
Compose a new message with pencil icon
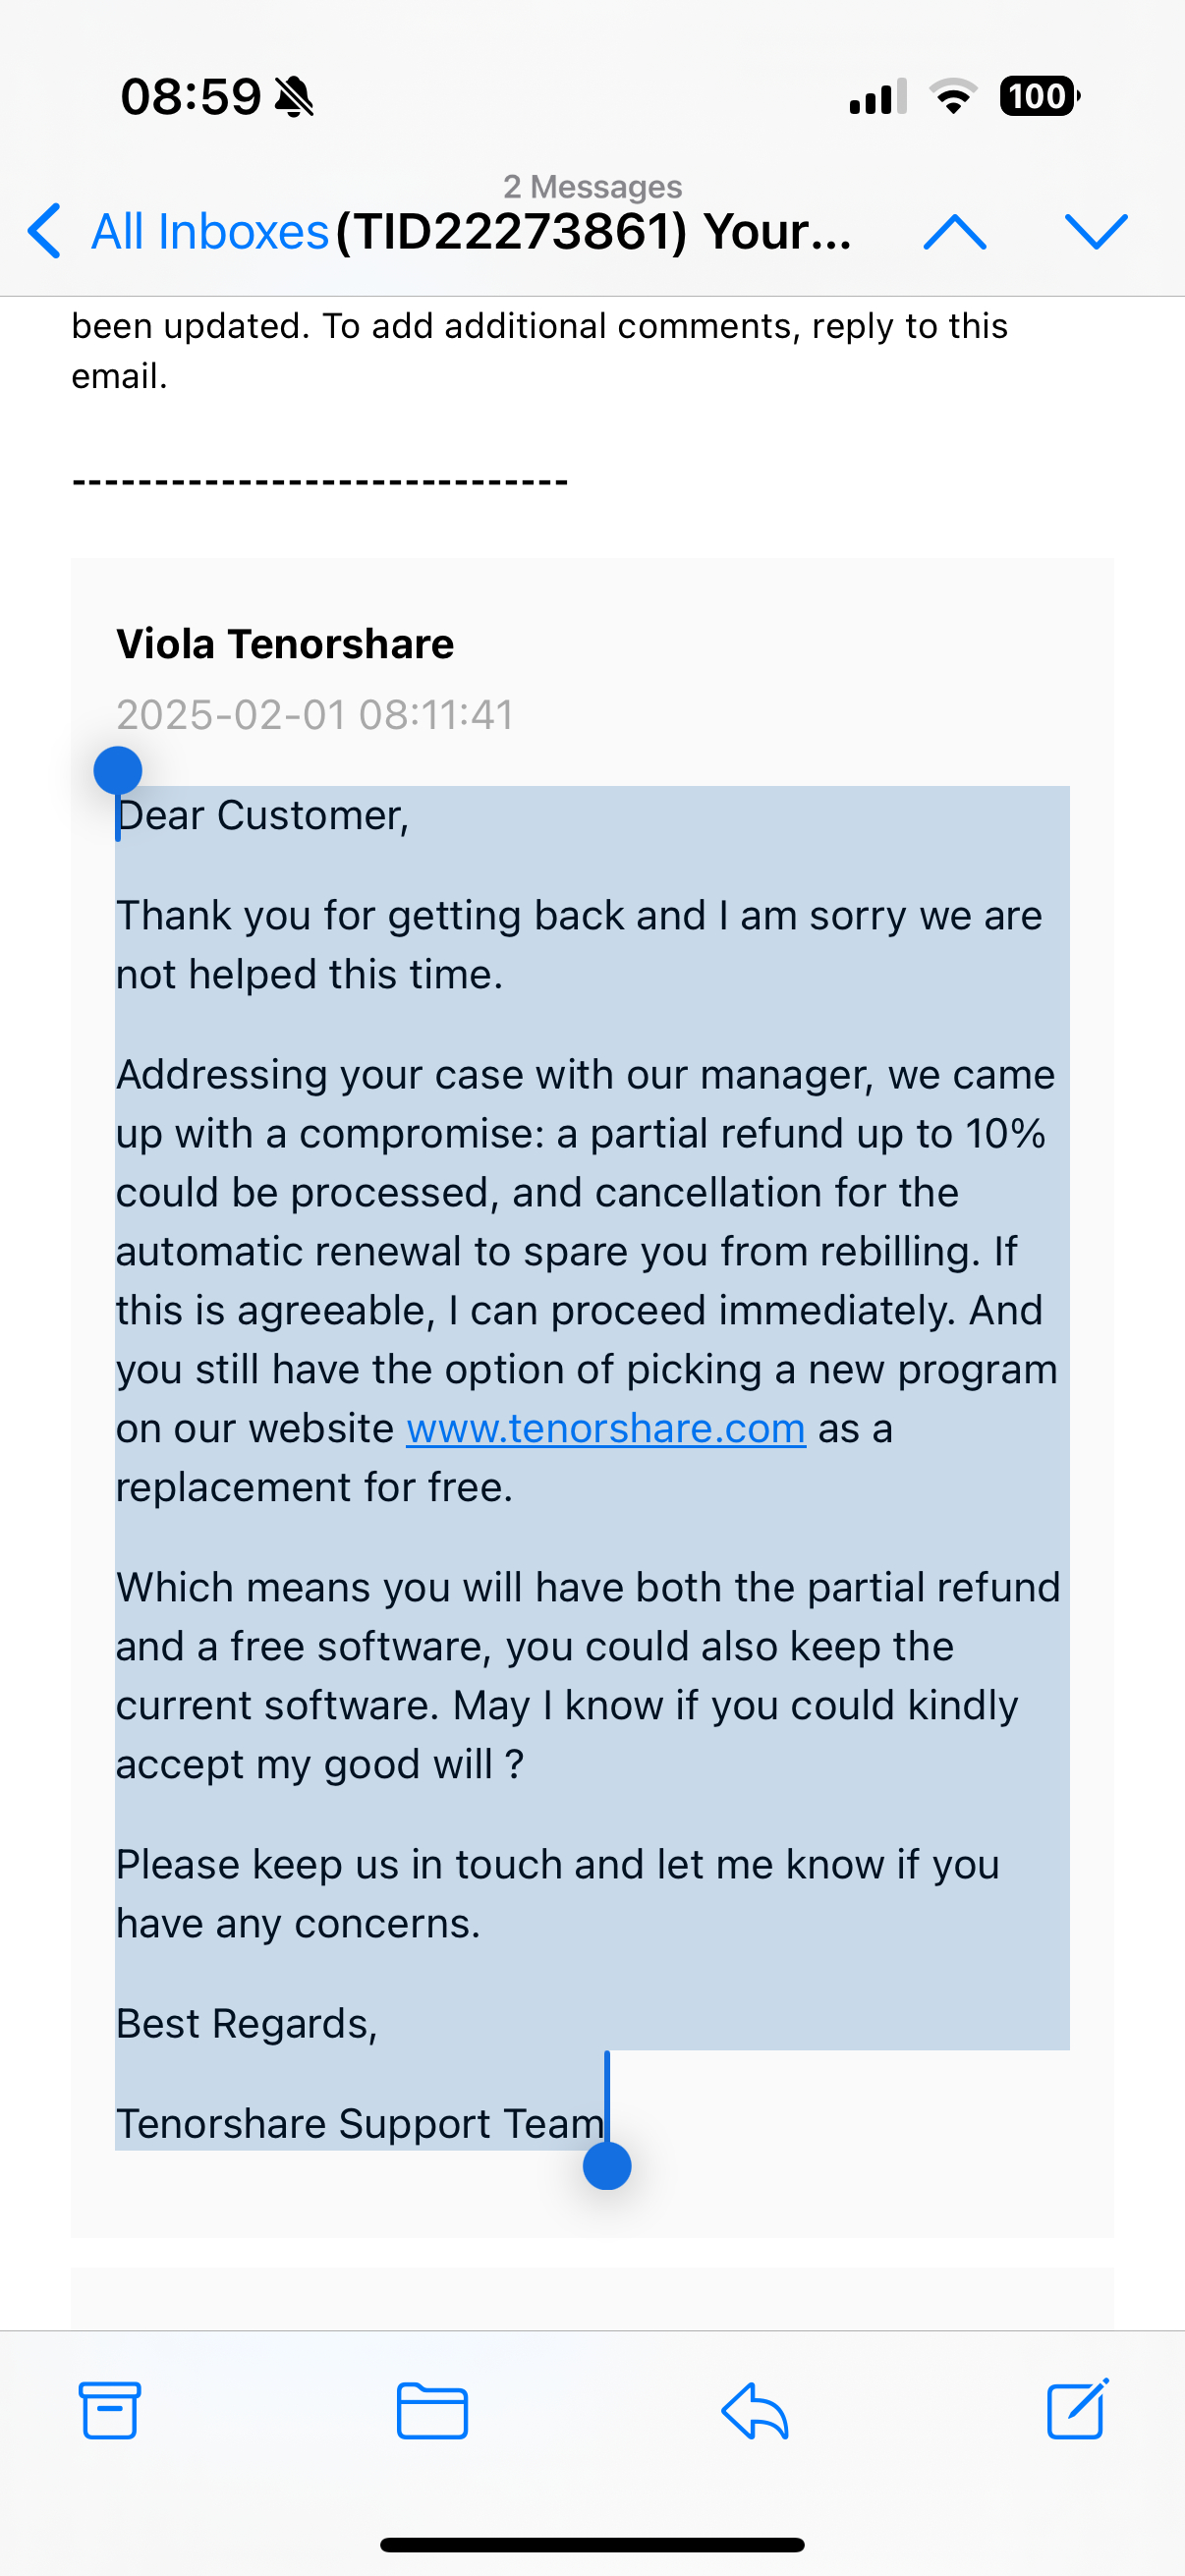1077,2409
